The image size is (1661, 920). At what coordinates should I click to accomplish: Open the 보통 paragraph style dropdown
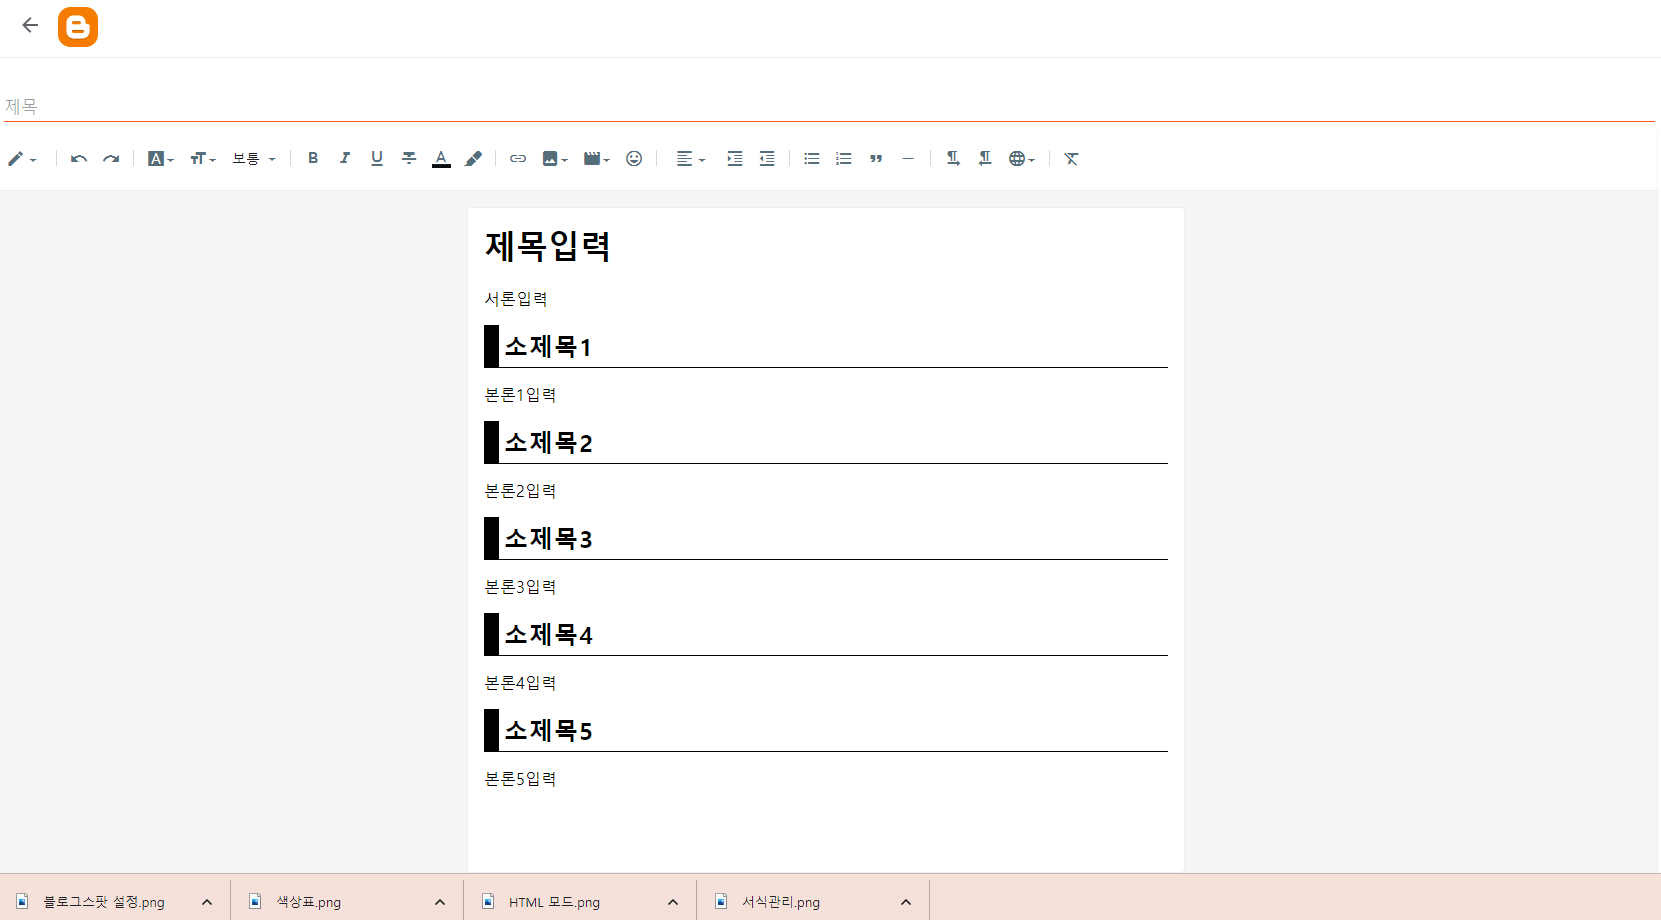pyautogui.click(x=253, y=158)
